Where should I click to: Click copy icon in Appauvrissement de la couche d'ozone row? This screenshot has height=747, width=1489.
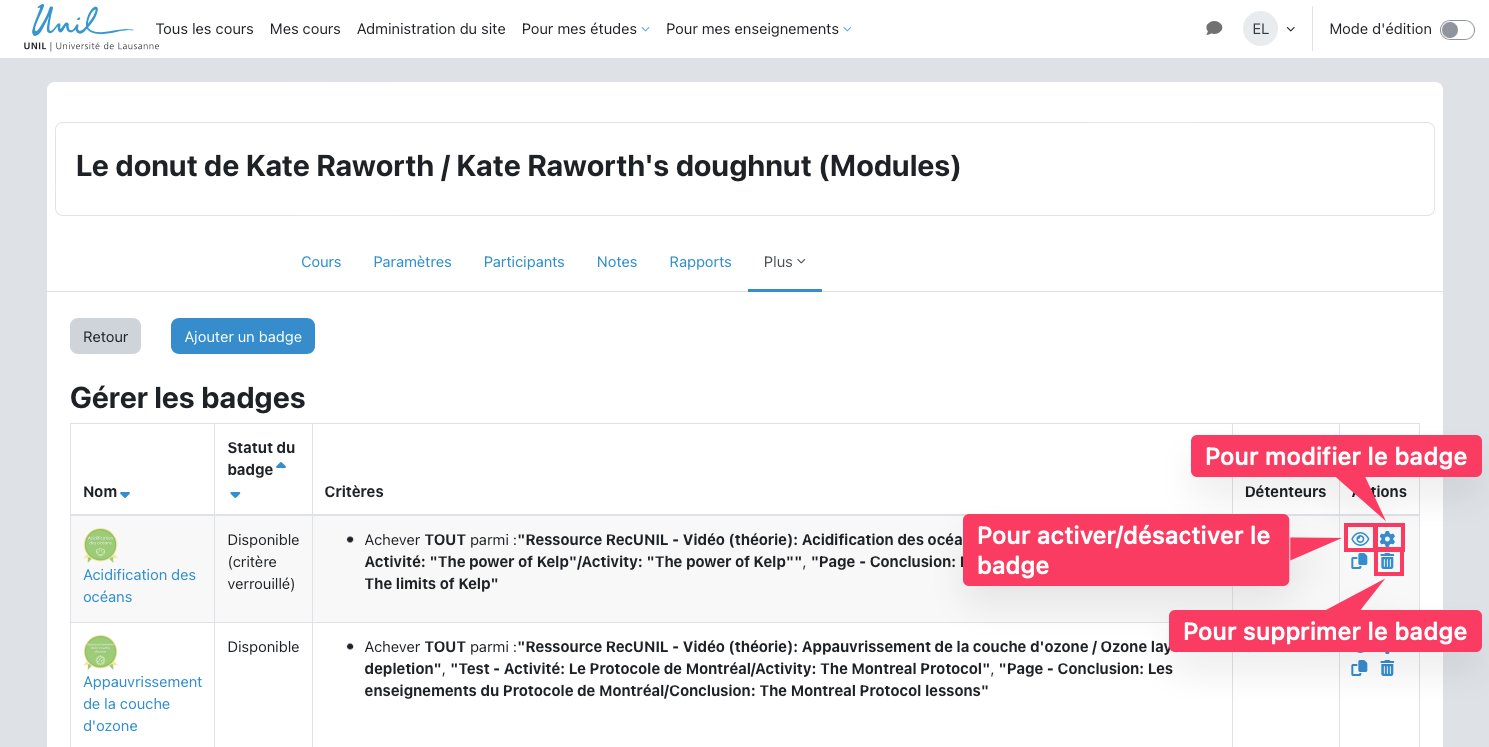(1359, 669)
